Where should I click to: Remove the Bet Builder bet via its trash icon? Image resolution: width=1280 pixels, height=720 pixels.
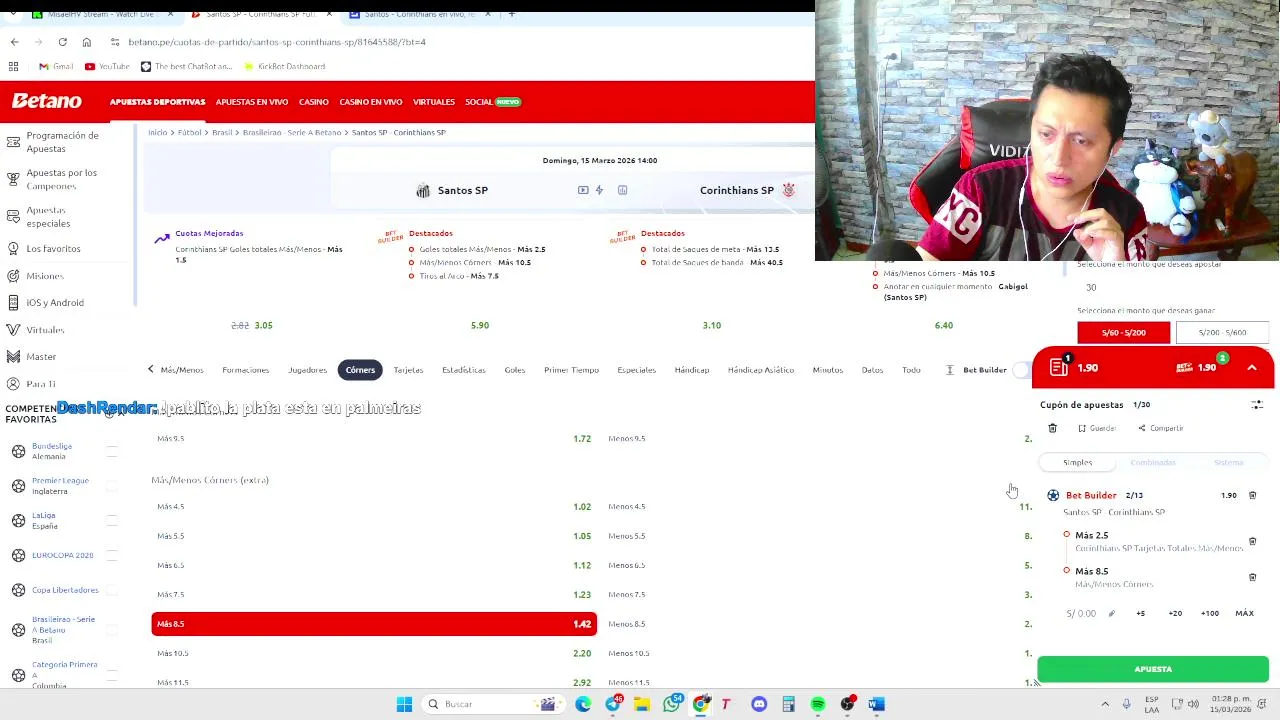[x=1252, y=495]
